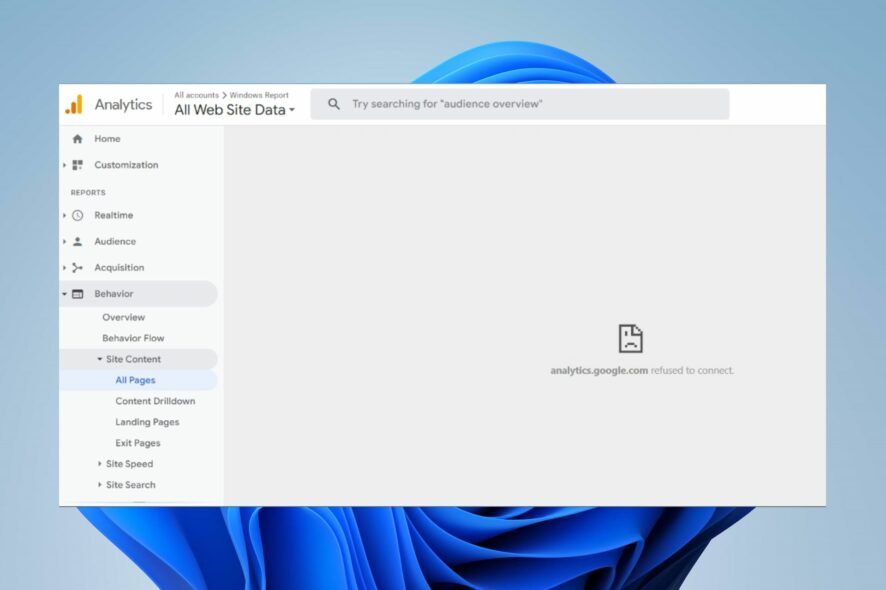The width and height of the screenshot is (886, 590).
Task: Click the search magnifier icon
Action: pyautogui.click(x=334, y=104)
